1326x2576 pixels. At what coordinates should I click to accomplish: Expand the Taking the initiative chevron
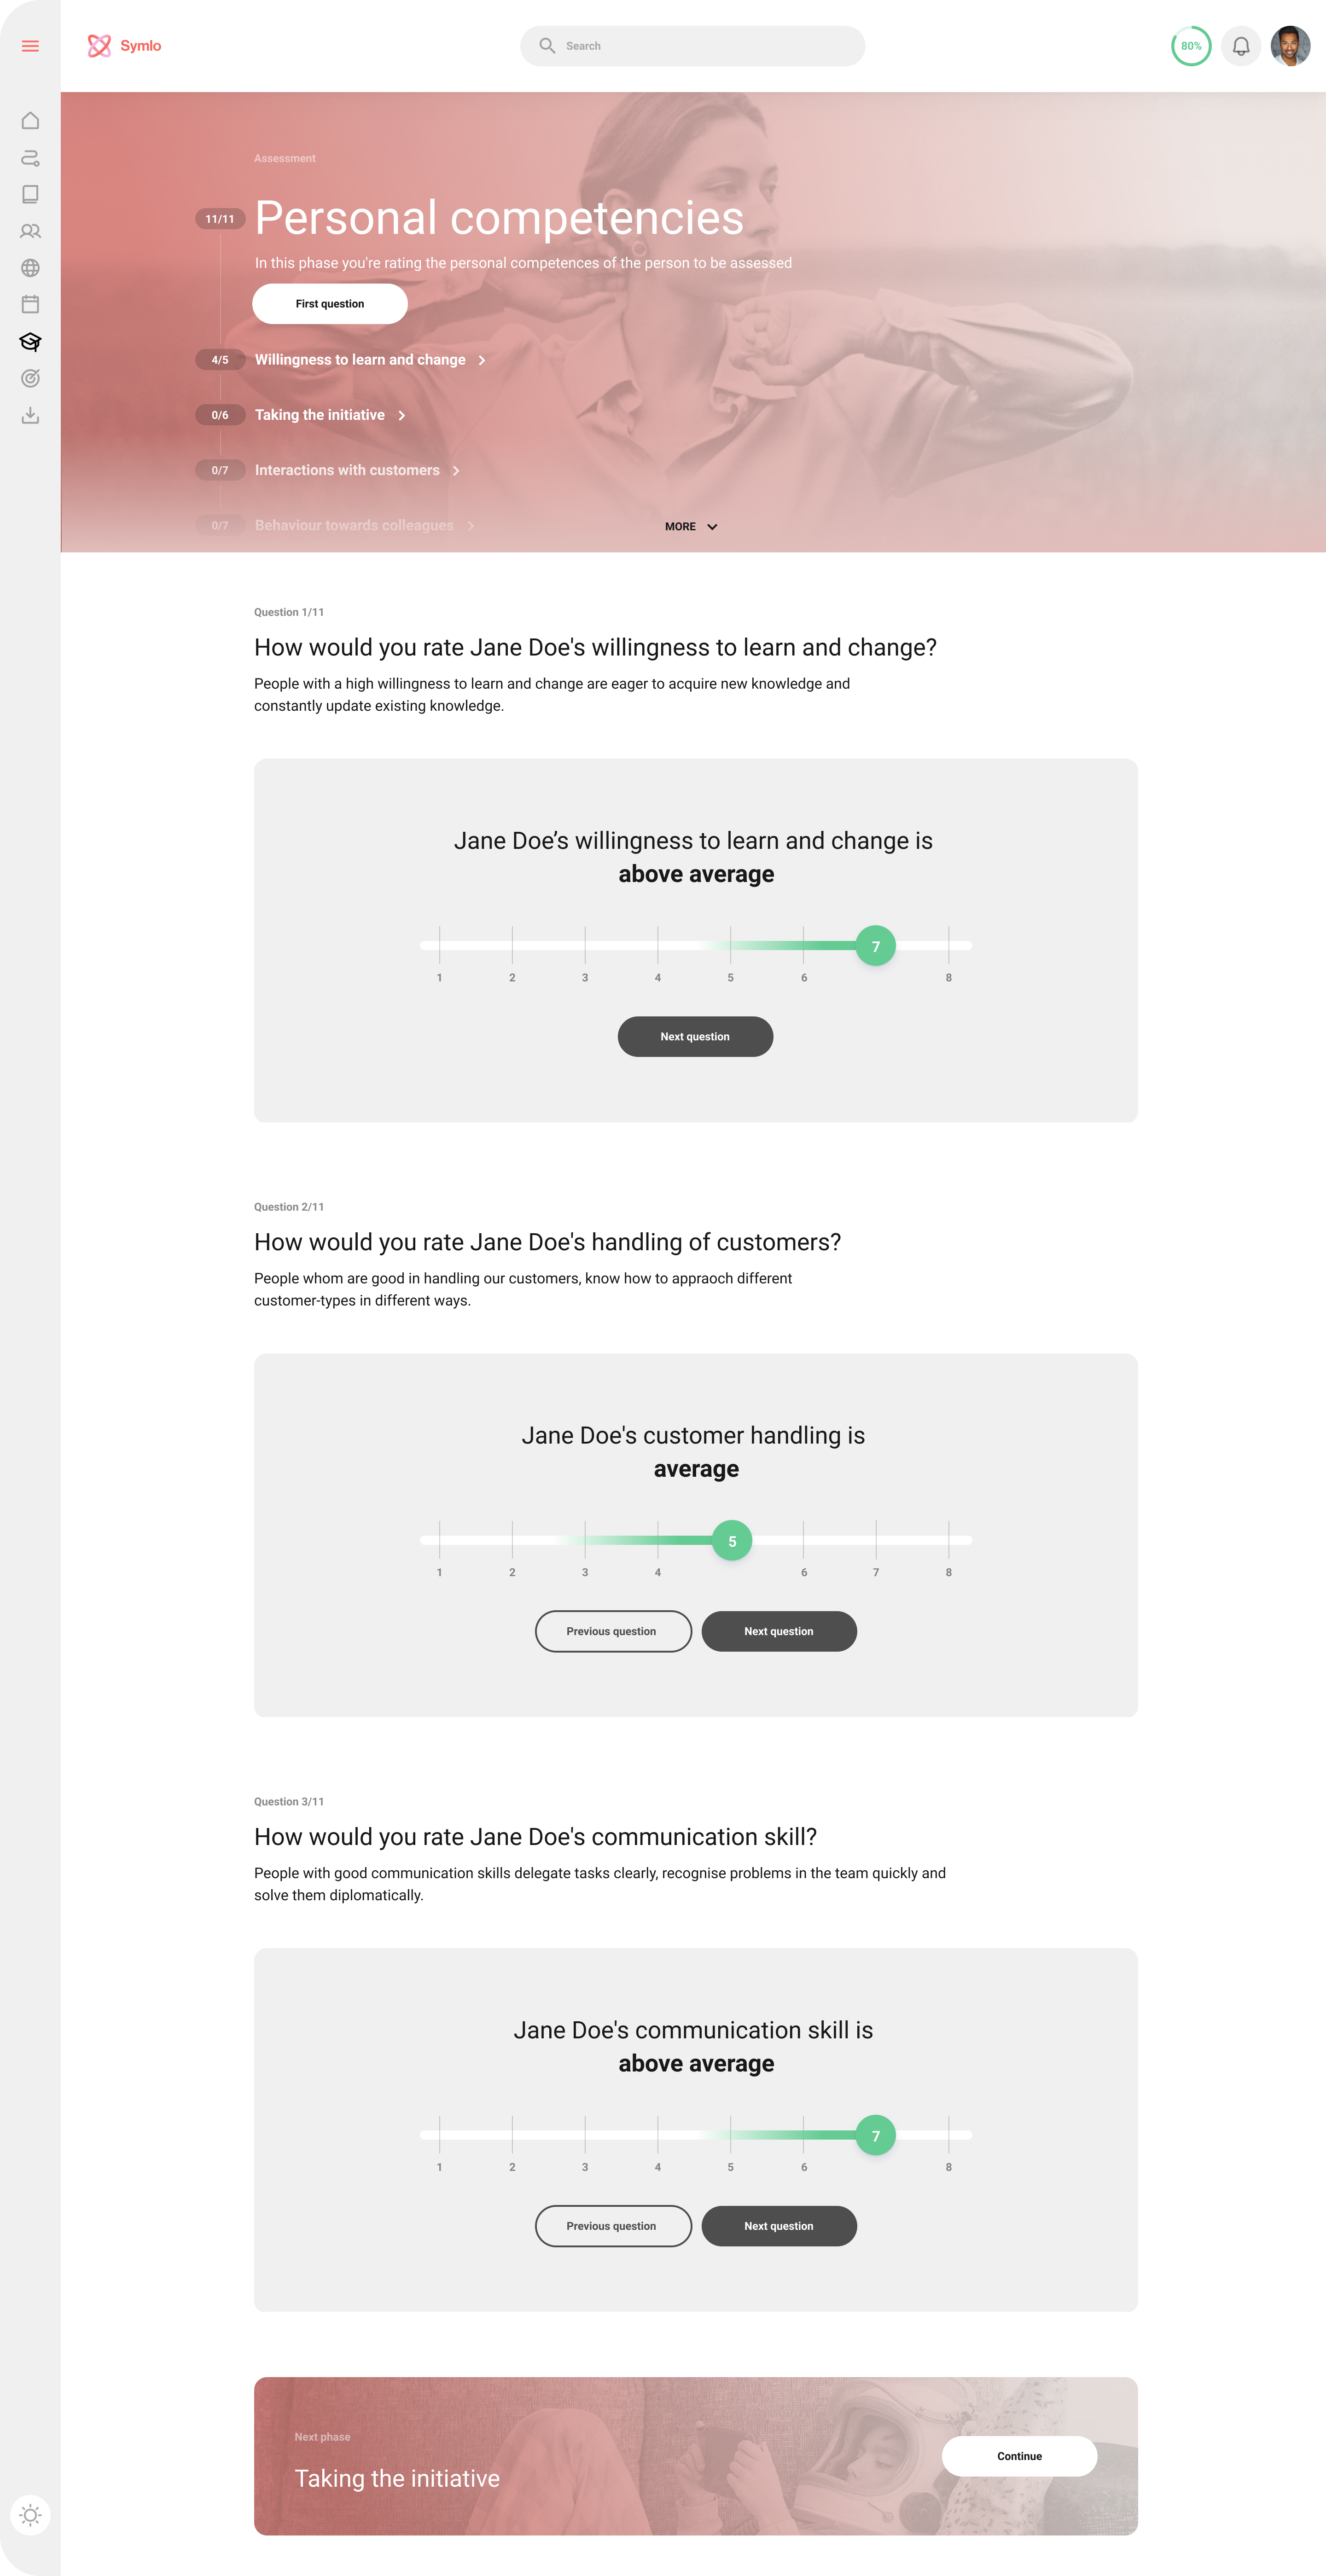402,415
